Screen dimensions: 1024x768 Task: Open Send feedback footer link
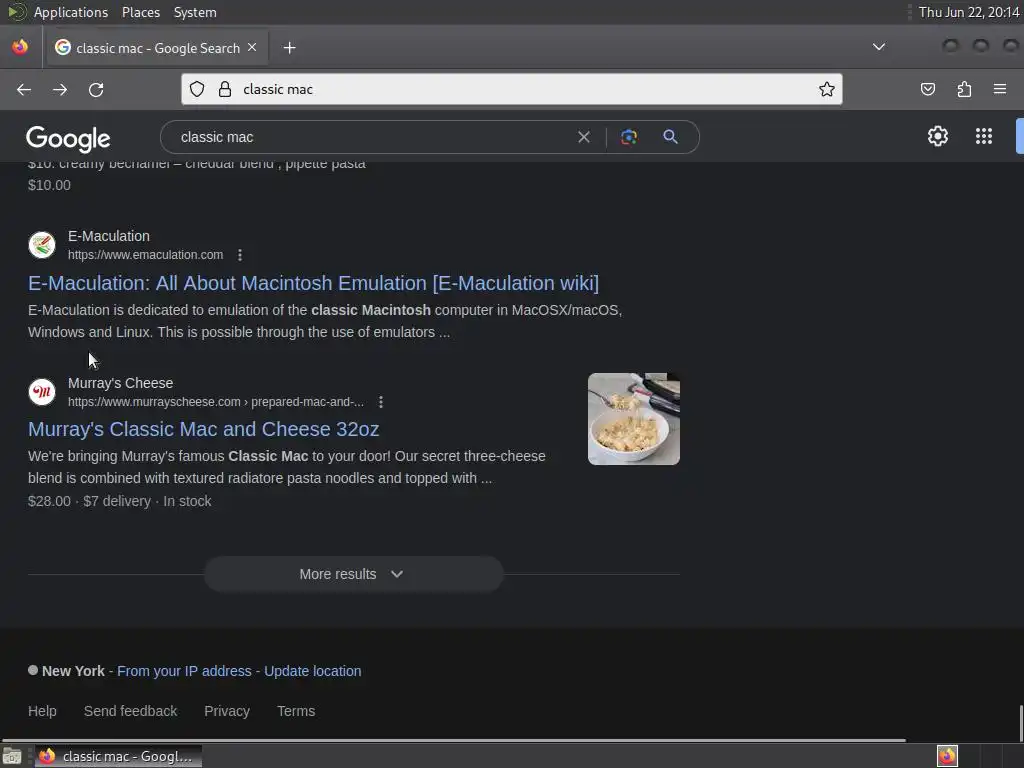tap(131, 711)
